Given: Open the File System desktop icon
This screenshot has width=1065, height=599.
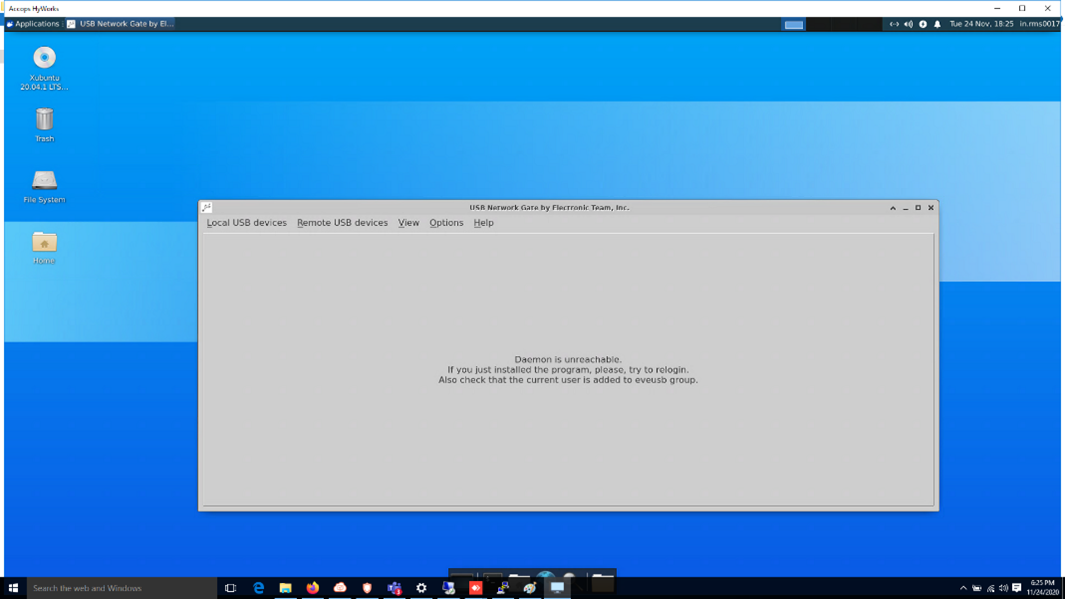Looking at the screenshot, I should tap(44, 181).
